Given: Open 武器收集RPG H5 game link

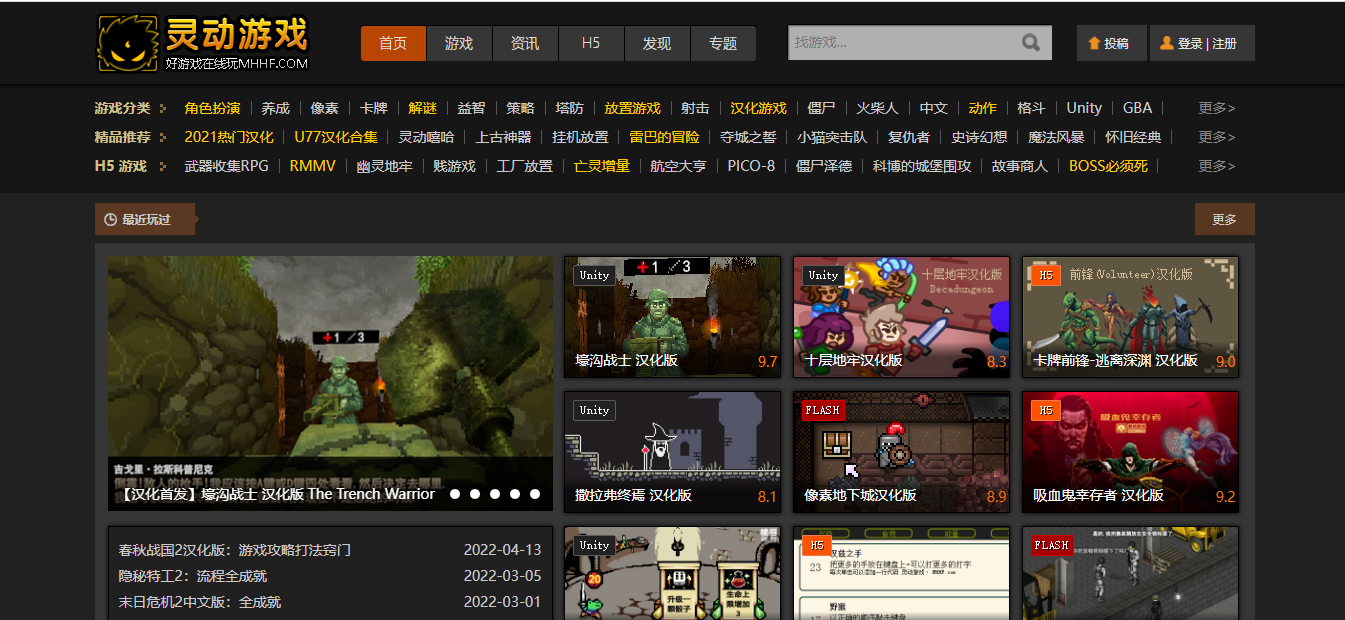Looking at the screenshot, I should click(227, 166).
